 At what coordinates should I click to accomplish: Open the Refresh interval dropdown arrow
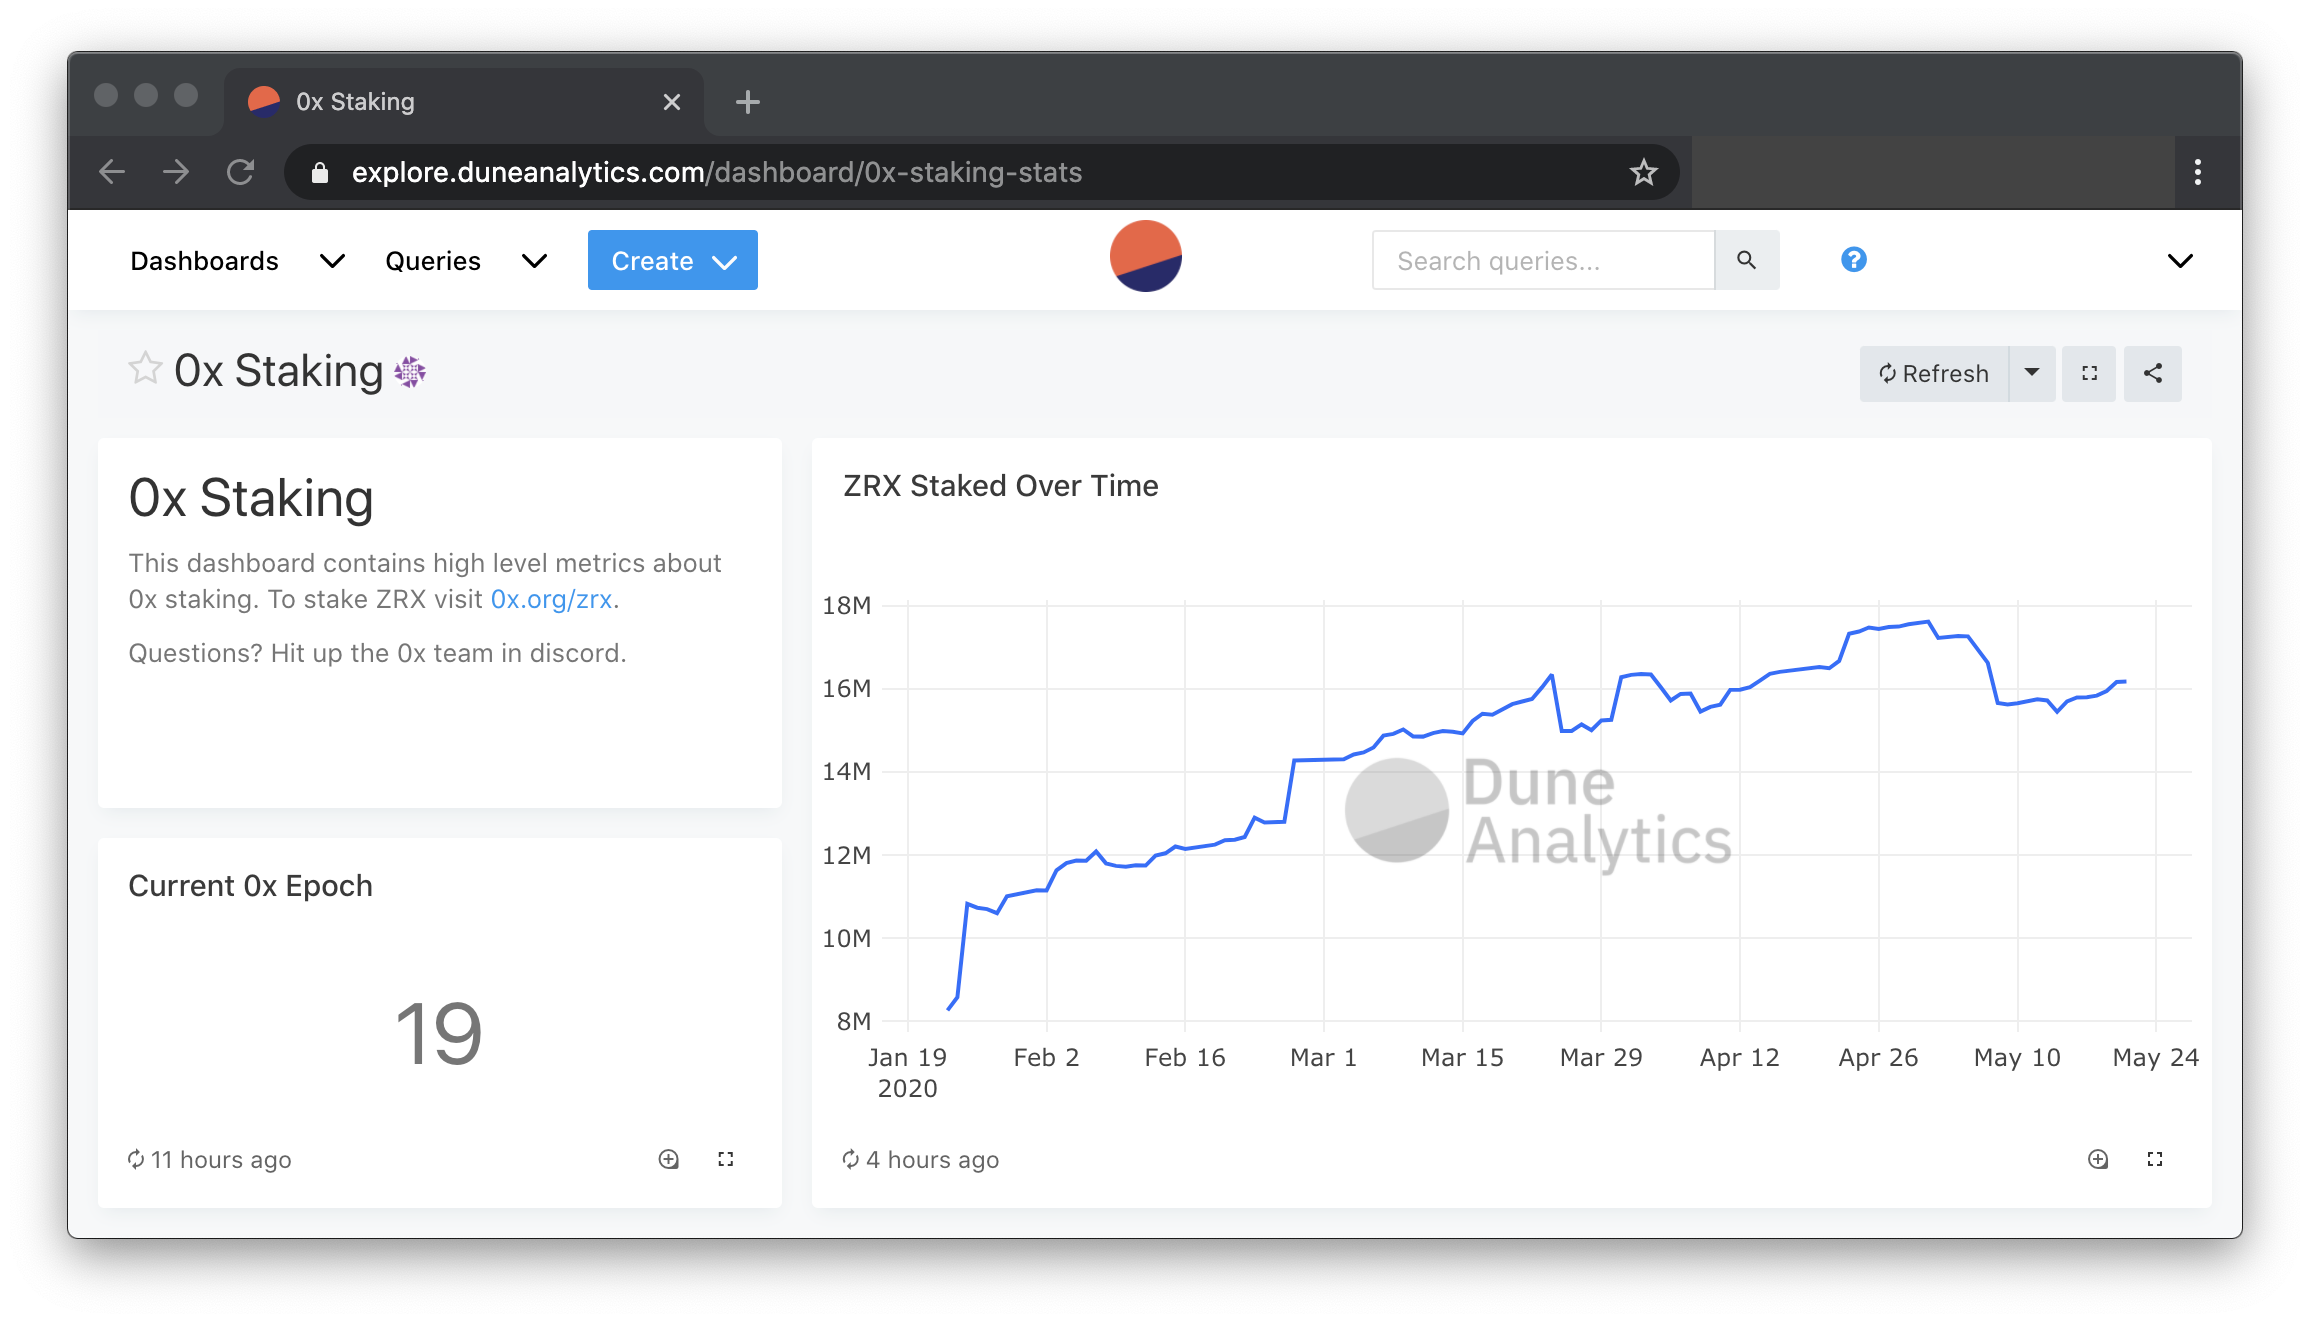coord(2031,373)
